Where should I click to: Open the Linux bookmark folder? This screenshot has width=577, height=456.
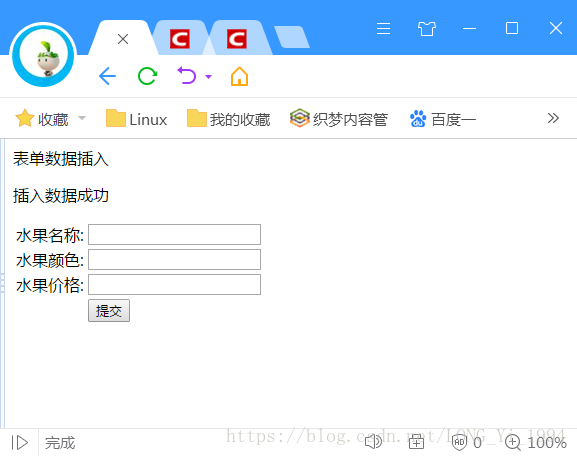[136, 119]
